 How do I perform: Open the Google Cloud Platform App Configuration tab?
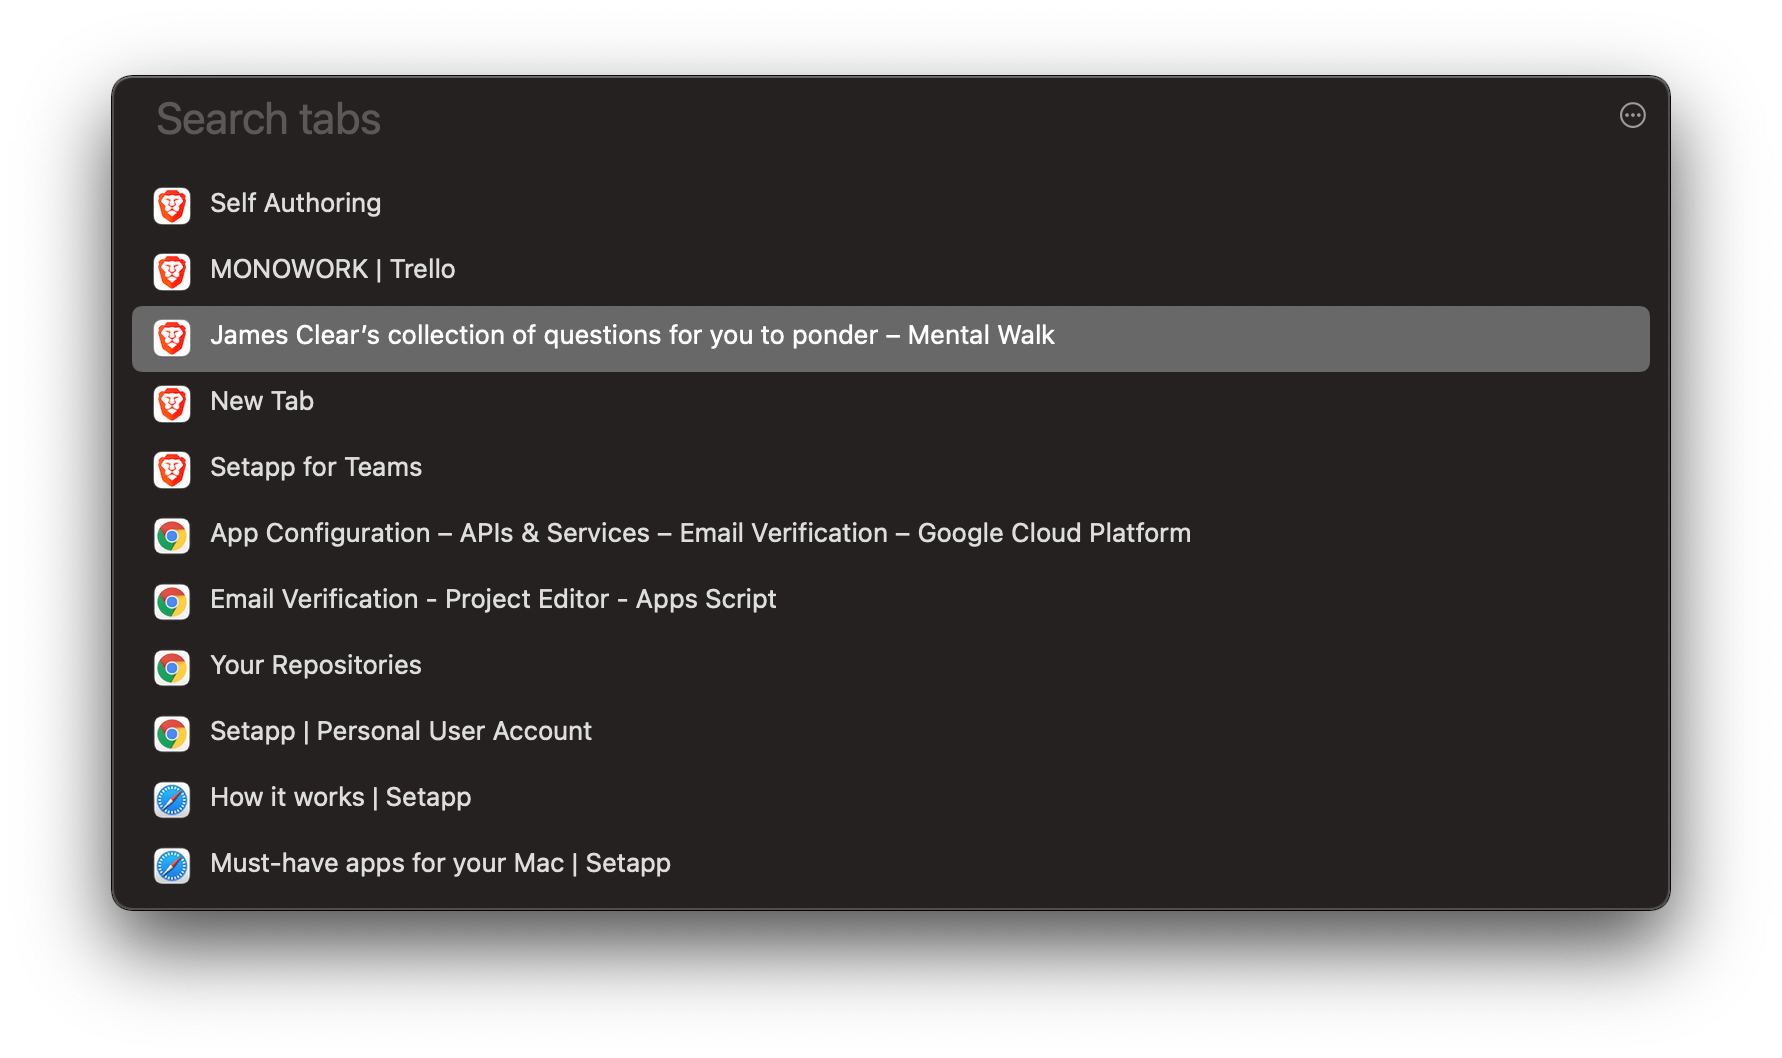coord(700,533)
